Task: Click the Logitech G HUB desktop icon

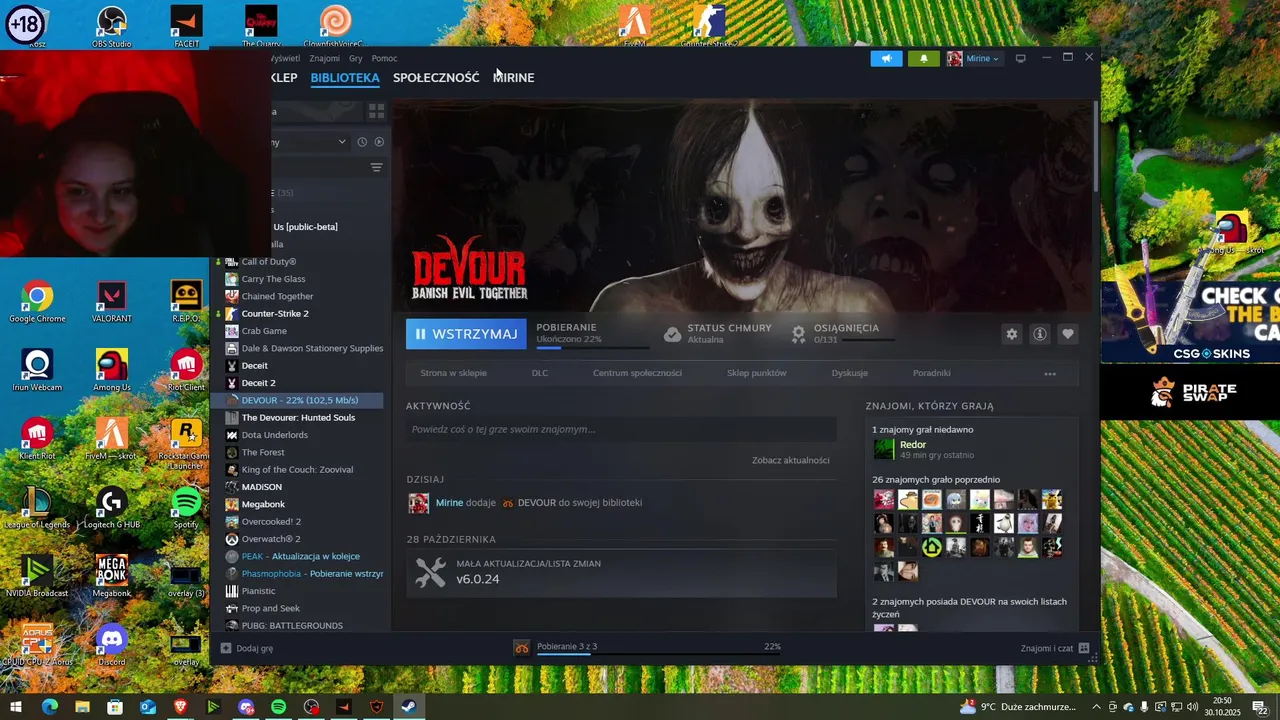Action: coord(112,508)
